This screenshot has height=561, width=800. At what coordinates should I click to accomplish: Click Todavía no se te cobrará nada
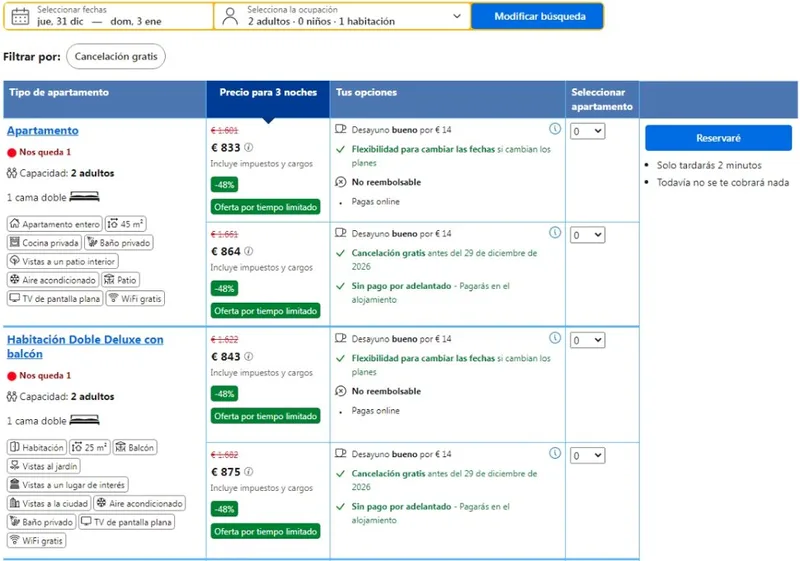click(722, 183)
